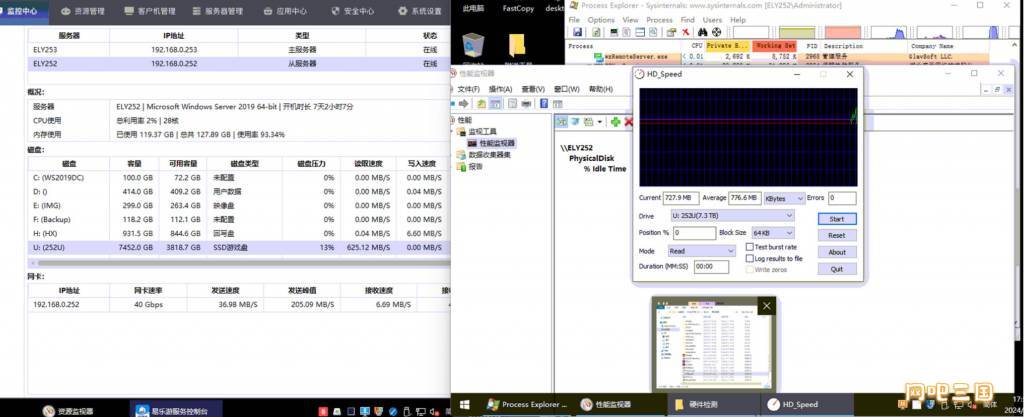Click the view current activity icon in monitor toolbar
The image size is (1024, 417).
tap(561, 121)
